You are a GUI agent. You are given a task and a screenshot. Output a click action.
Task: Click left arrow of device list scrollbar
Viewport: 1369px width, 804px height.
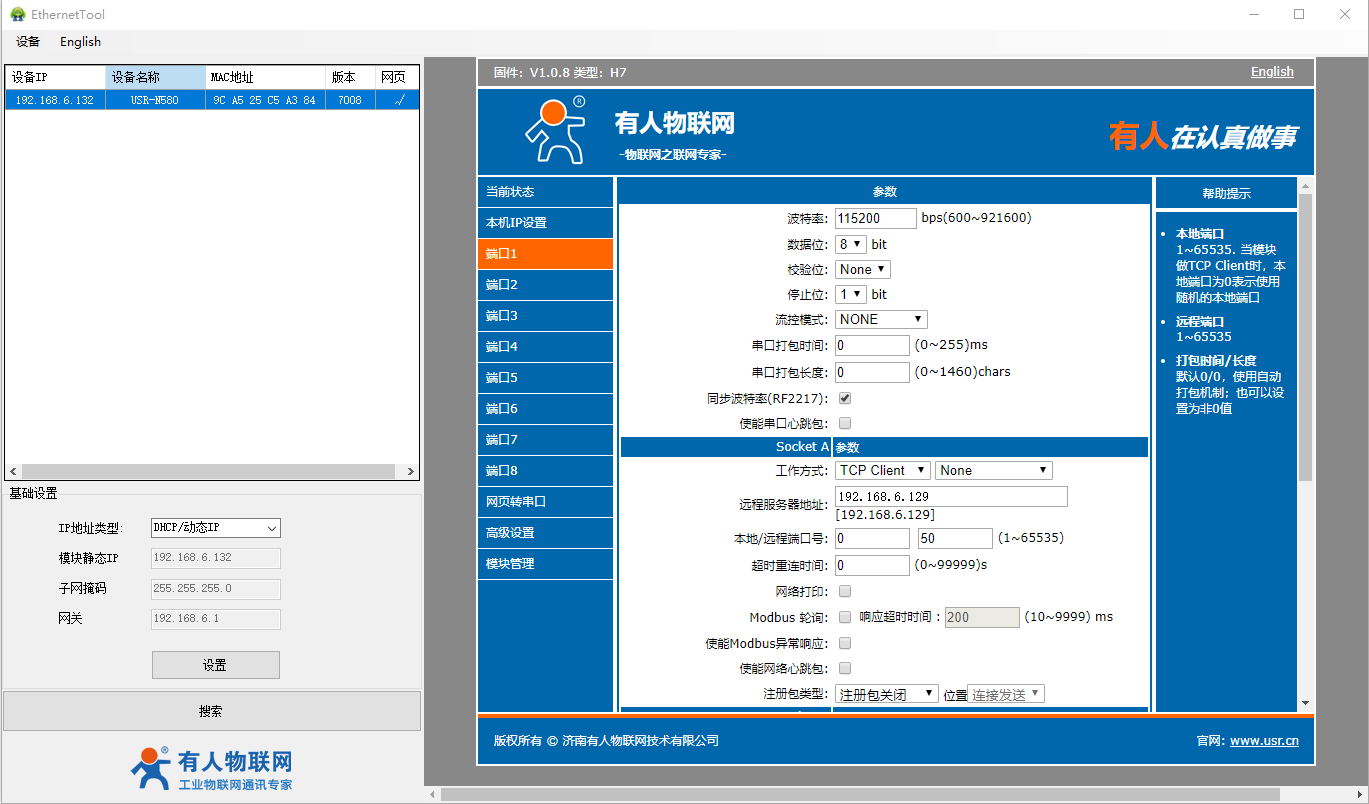(13, 471)
